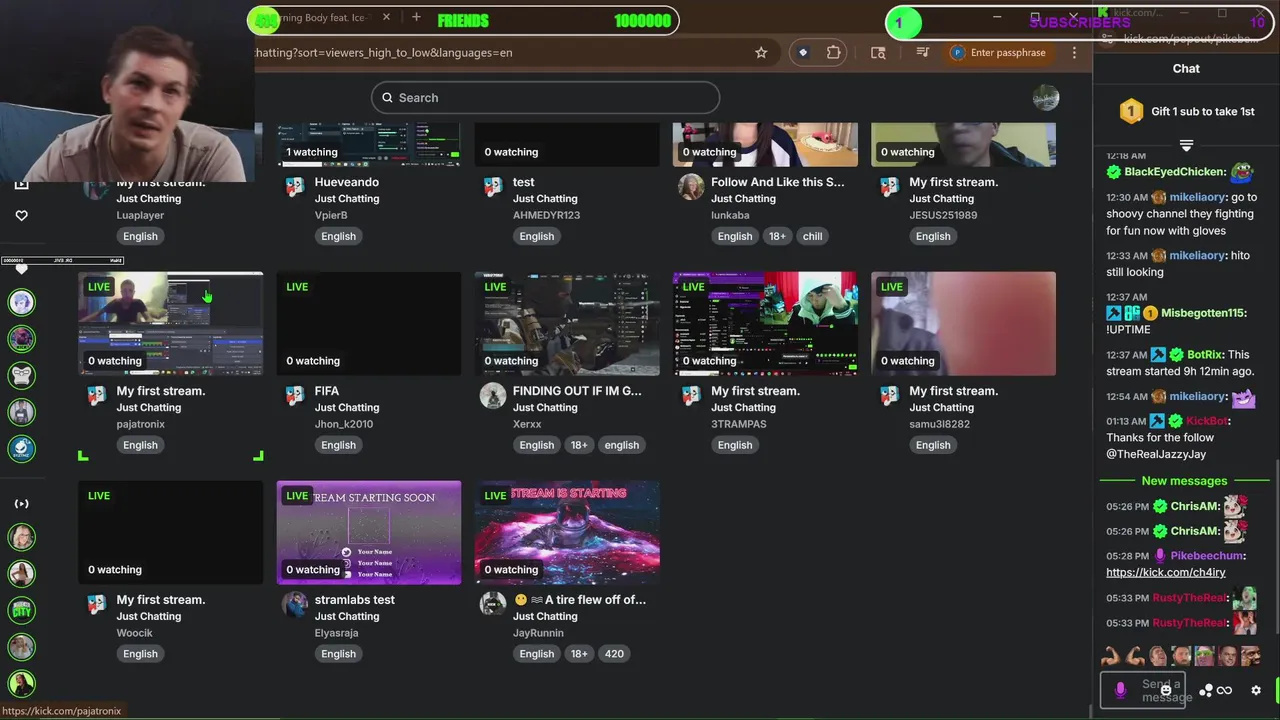Open the Chrome three-dot menu
The image size is (1280, 720).
point(1074,53)
